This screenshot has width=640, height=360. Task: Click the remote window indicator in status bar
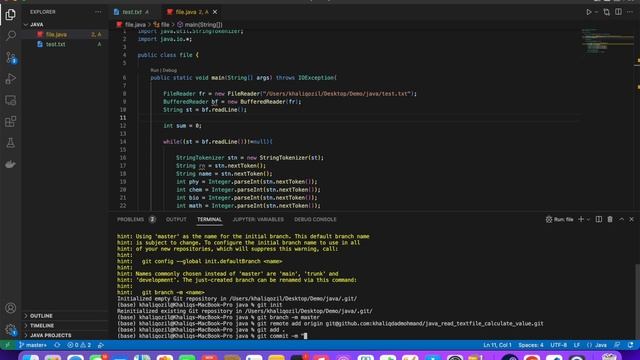point(7,345)
